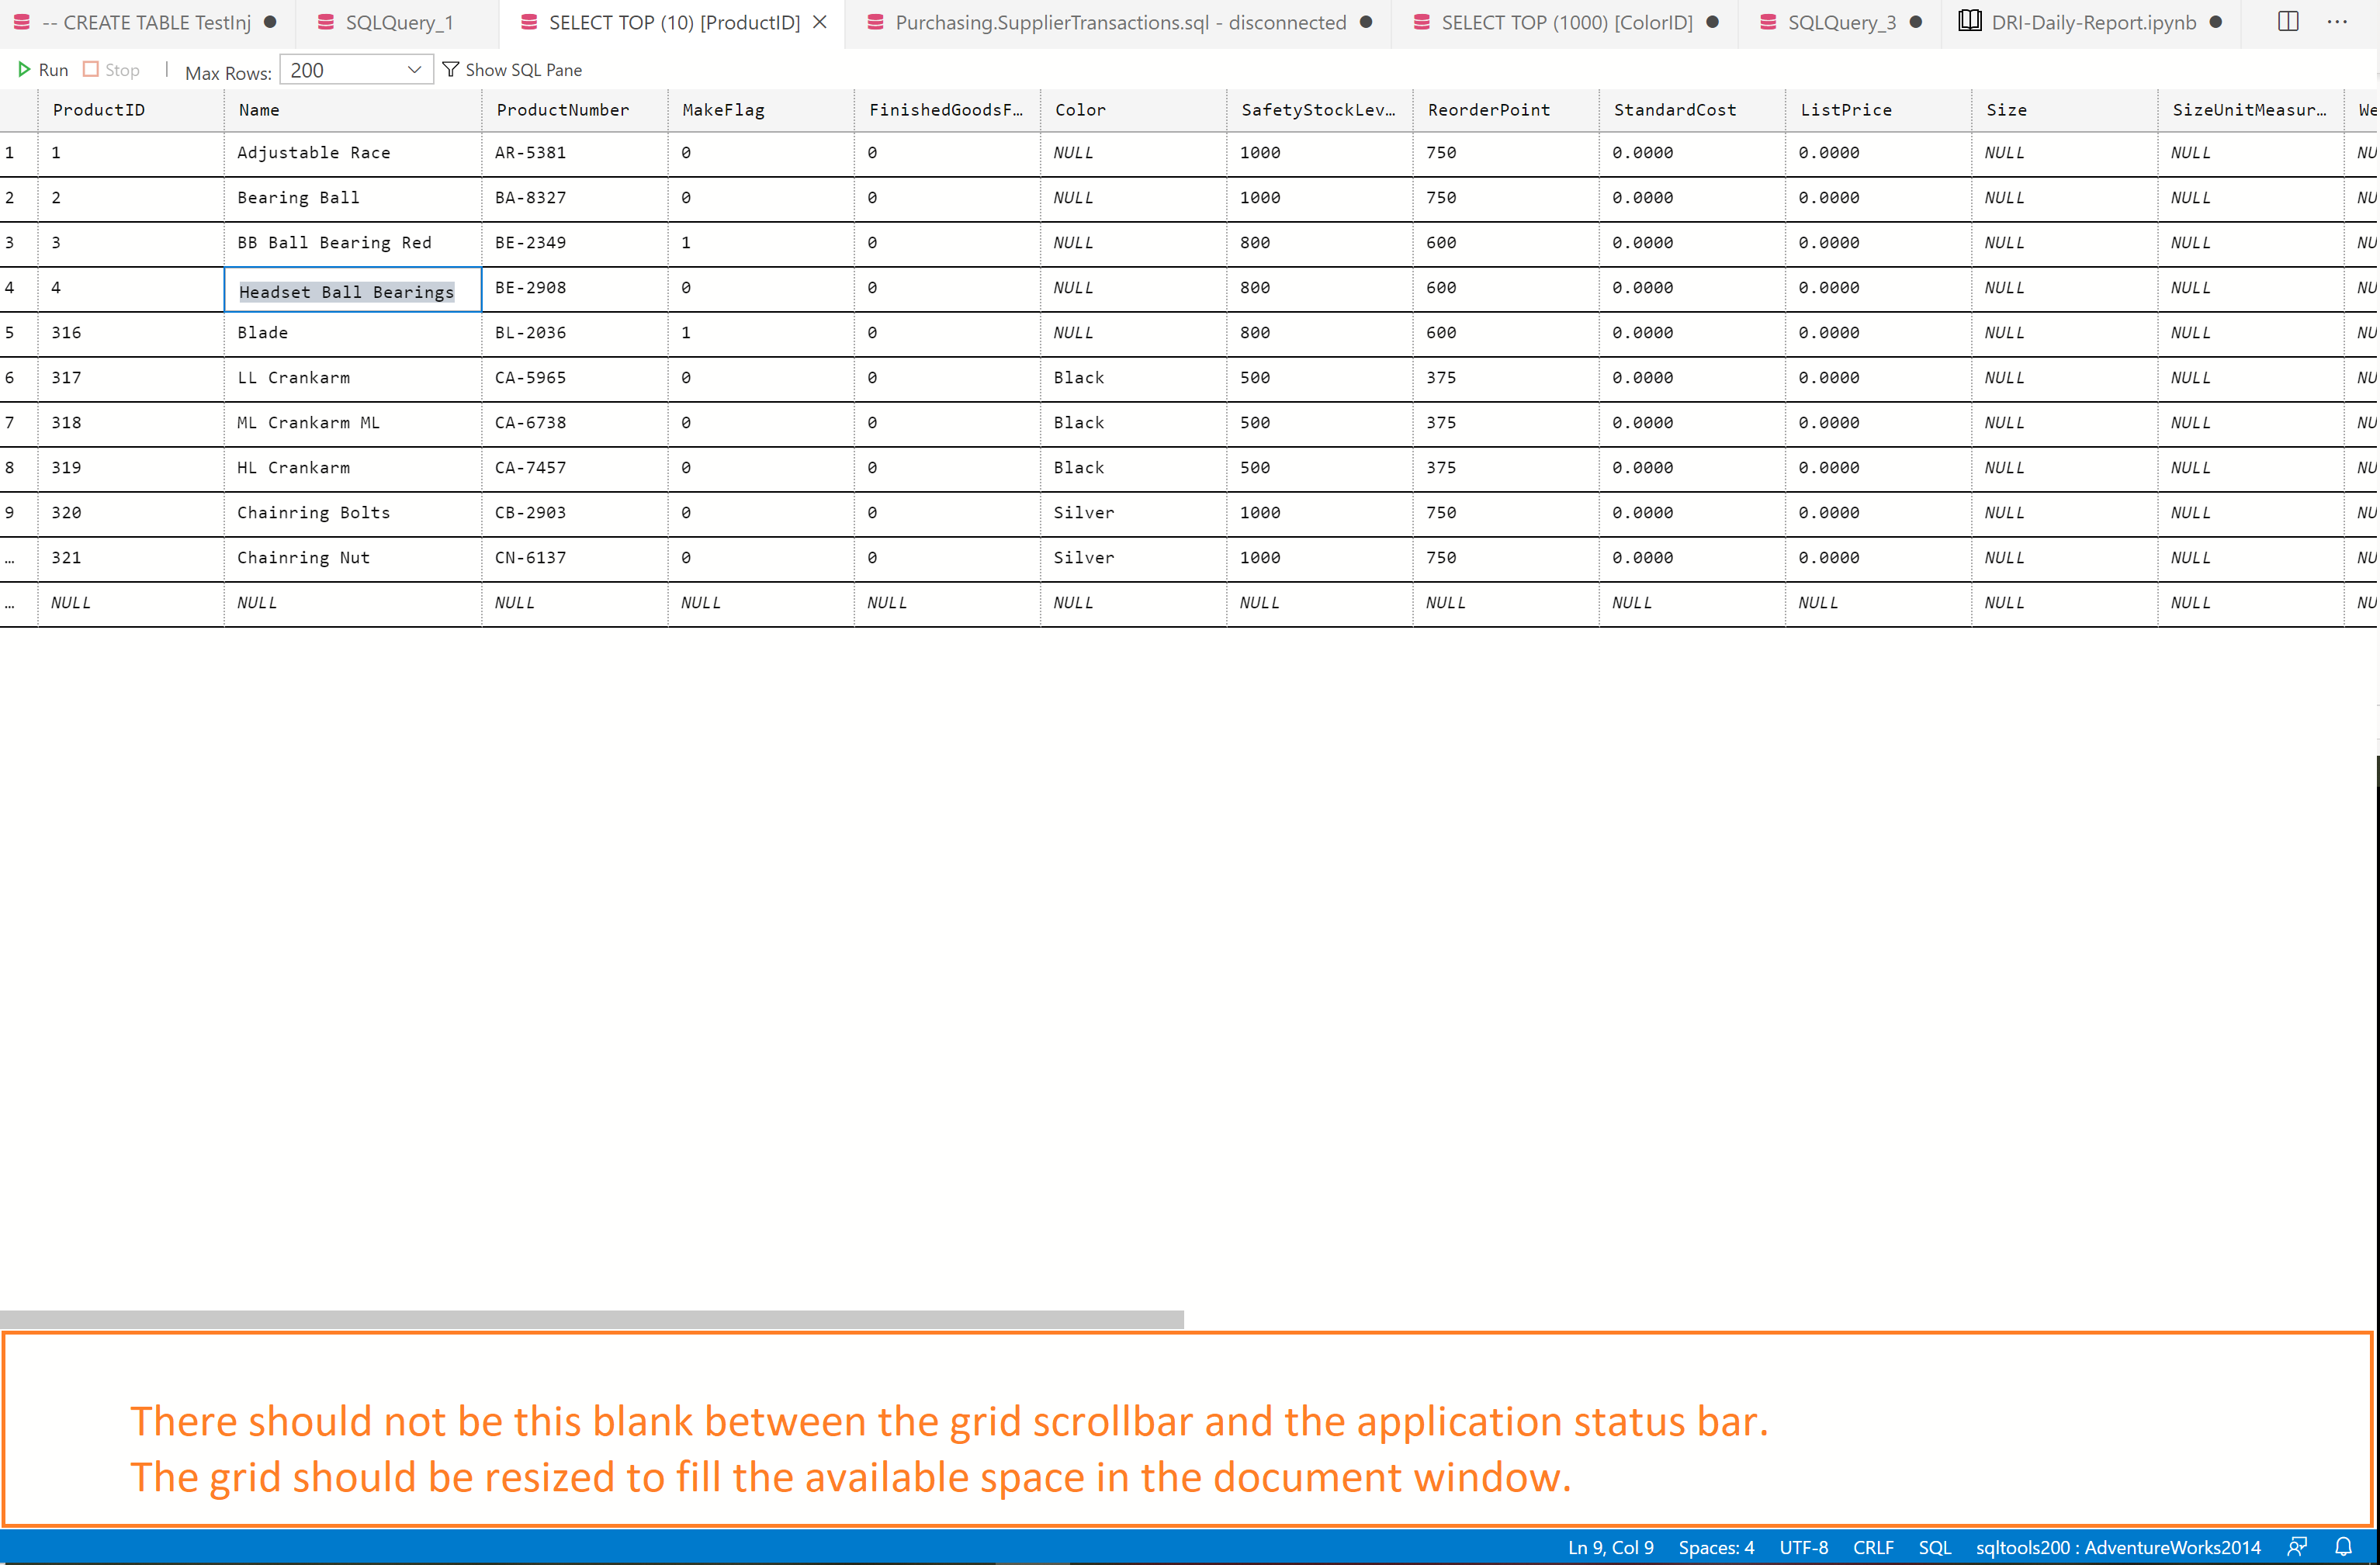Click 'Ln 9, Col 9' in the status bar
This screenshot has width=2380, height=1565.
[x=1611, y=1546]
